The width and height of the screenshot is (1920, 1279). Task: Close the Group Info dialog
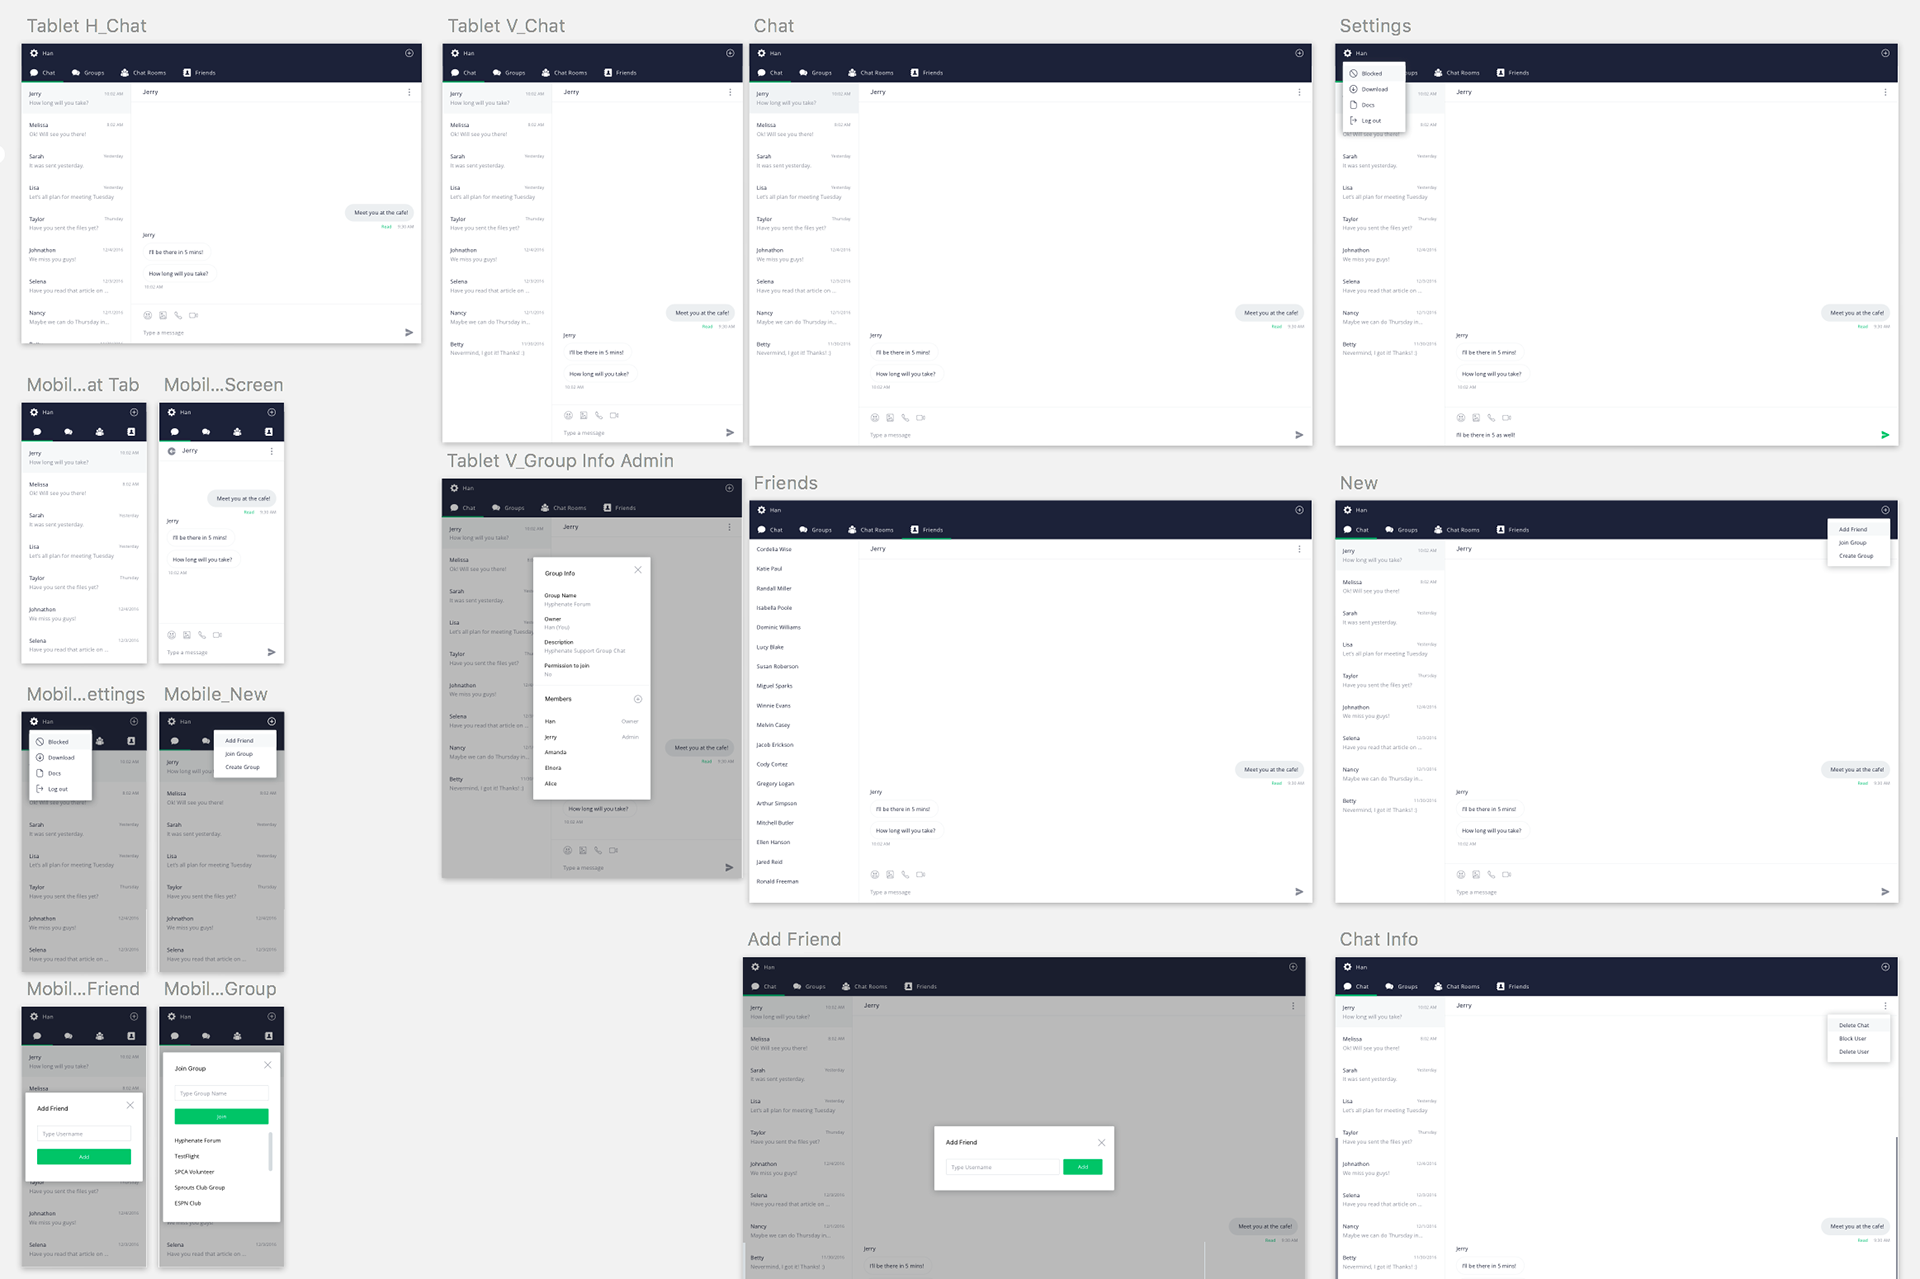coord(638,570)
